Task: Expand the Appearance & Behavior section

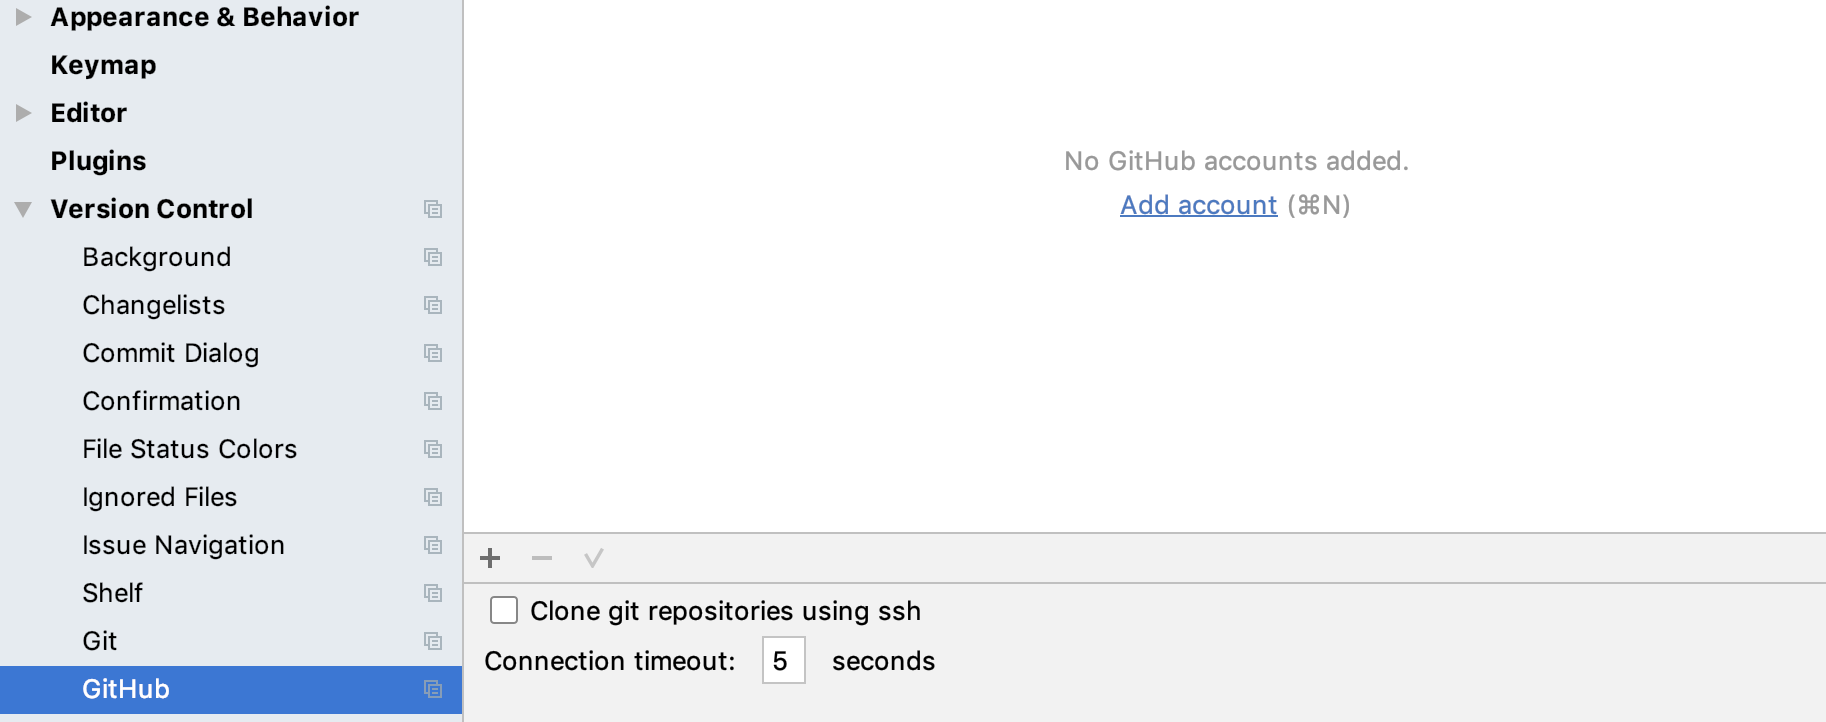Action: (x=23, y=17)
